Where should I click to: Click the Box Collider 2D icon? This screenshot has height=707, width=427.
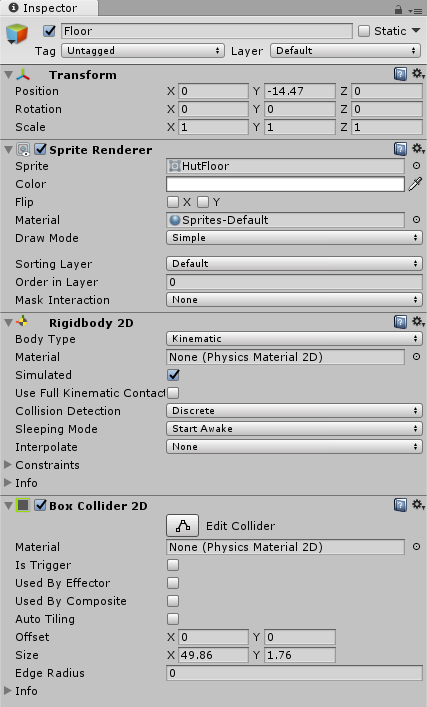coord(23,505)
